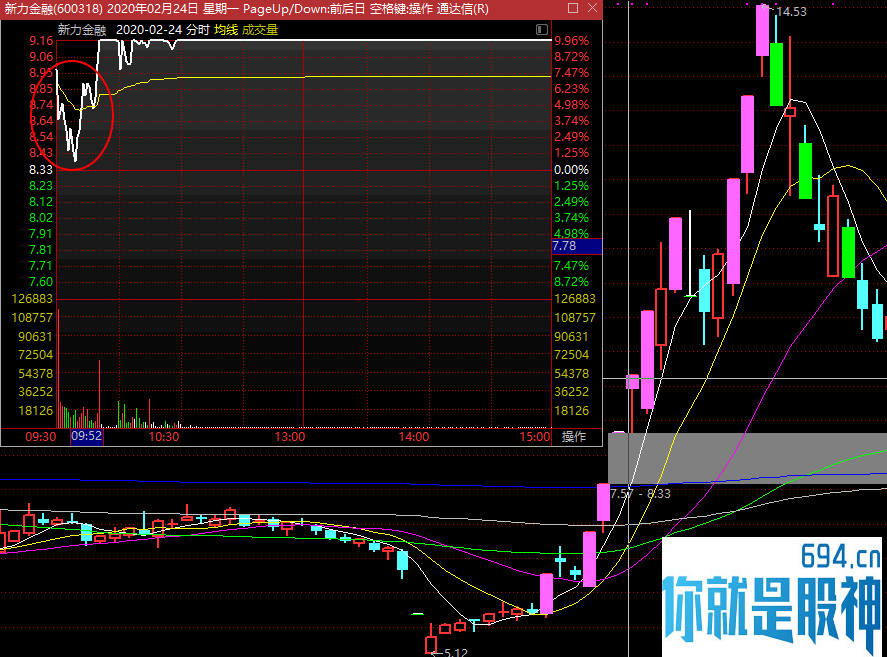Click the 新力金融 stock name label above chart

coord(82,30)
